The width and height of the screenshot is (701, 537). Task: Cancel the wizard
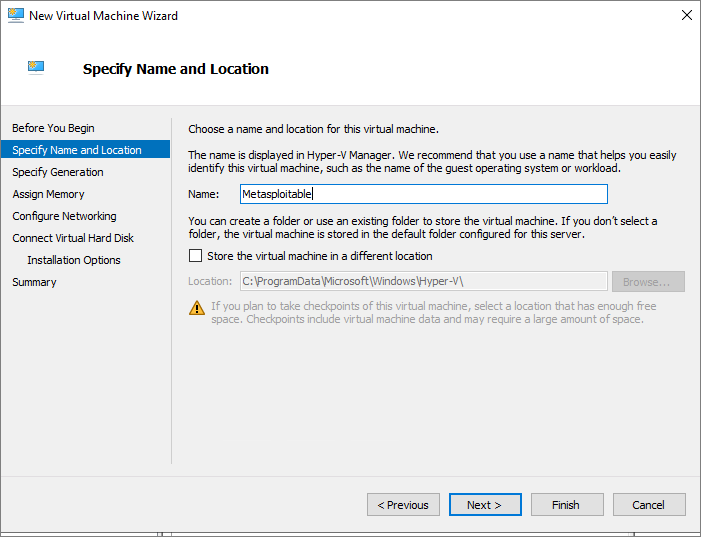pos(649,505)
